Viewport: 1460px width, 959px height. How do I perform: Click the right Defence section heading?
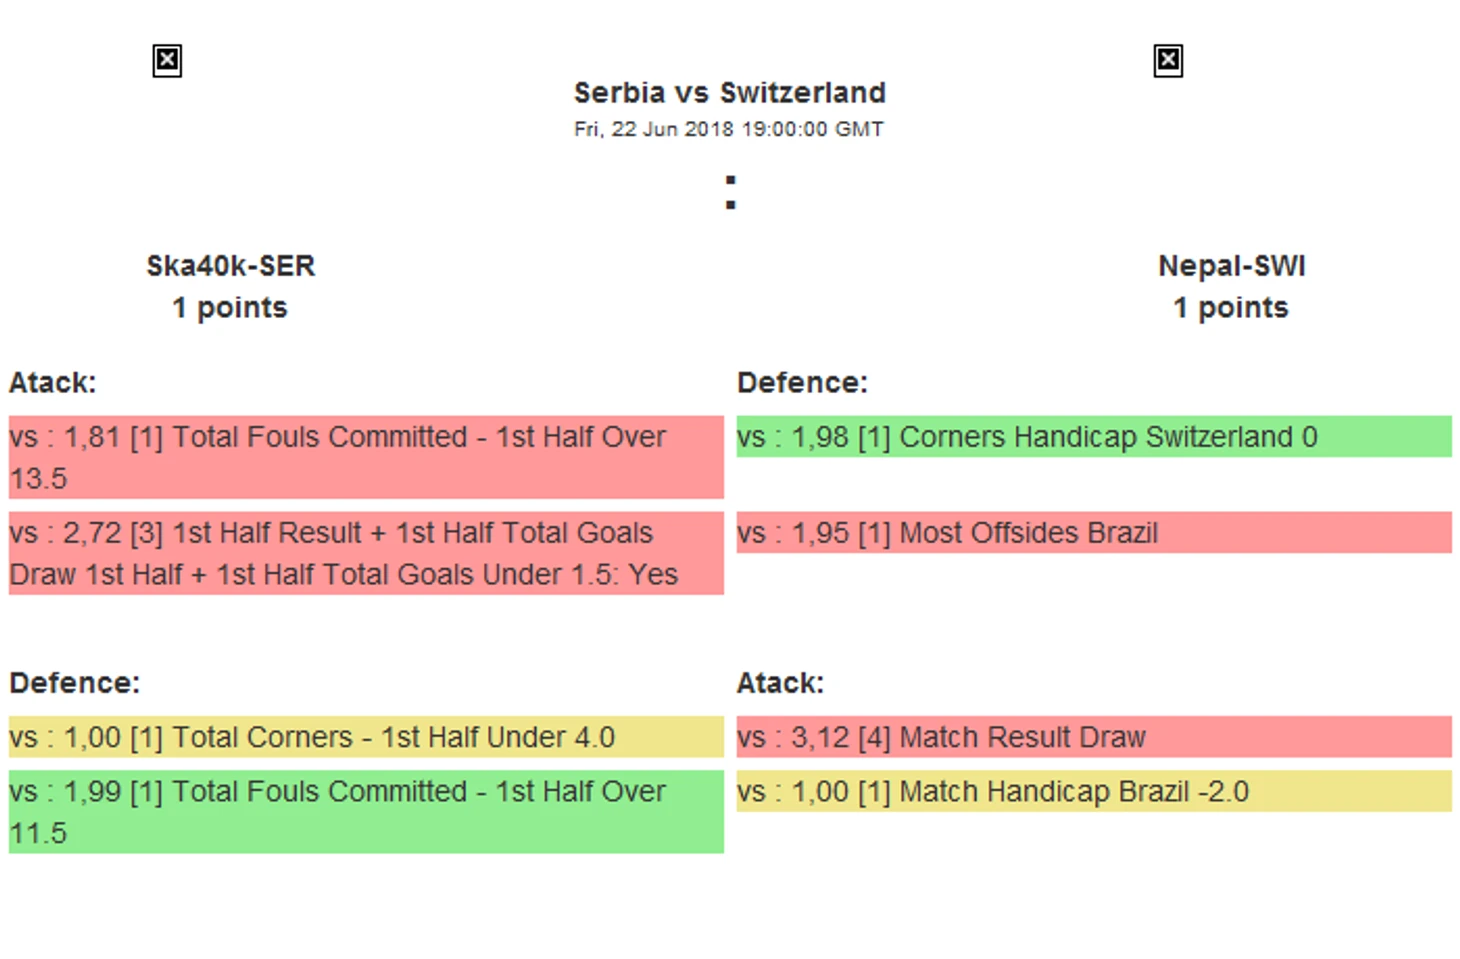pyautogui.click(x=802, y=383)
